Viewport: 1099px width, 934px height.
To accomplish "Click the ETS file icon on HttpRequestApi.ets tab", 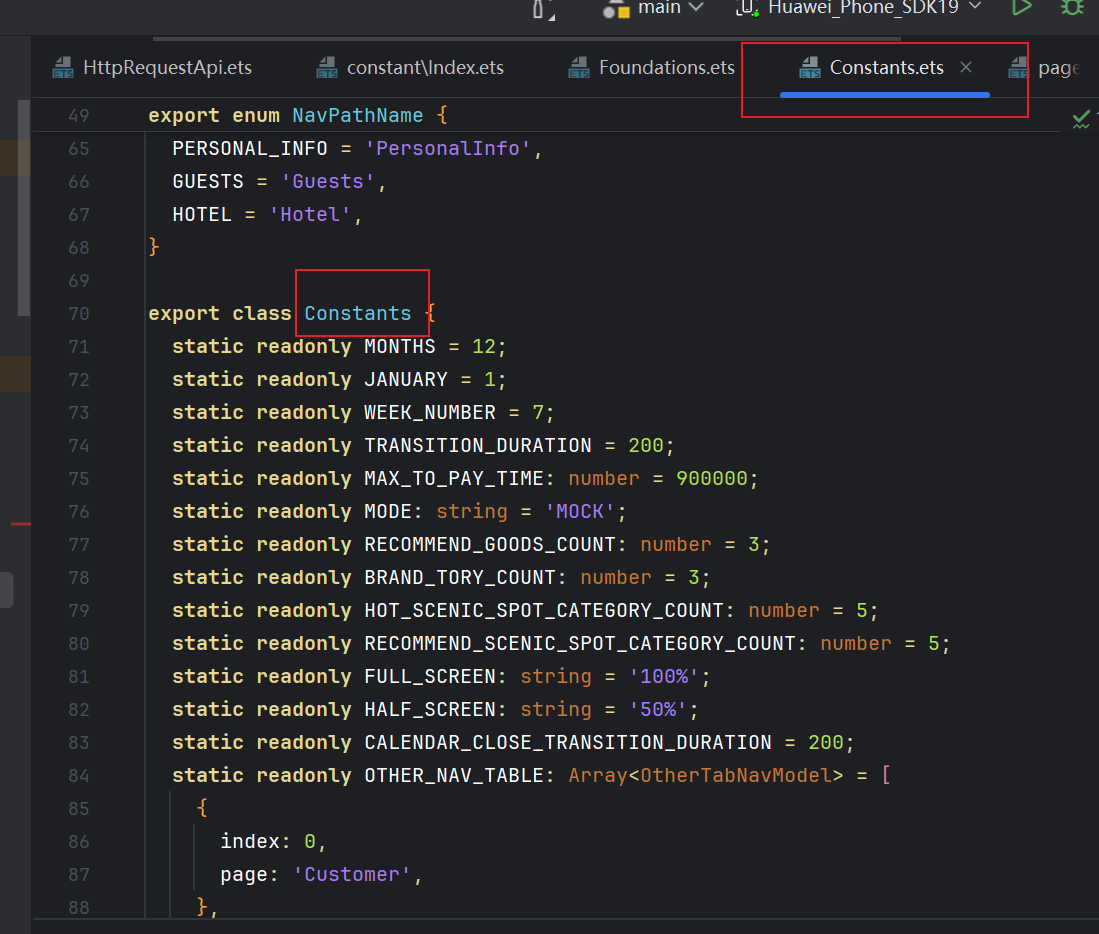I will pyautogui.click(x=64, y=68).
